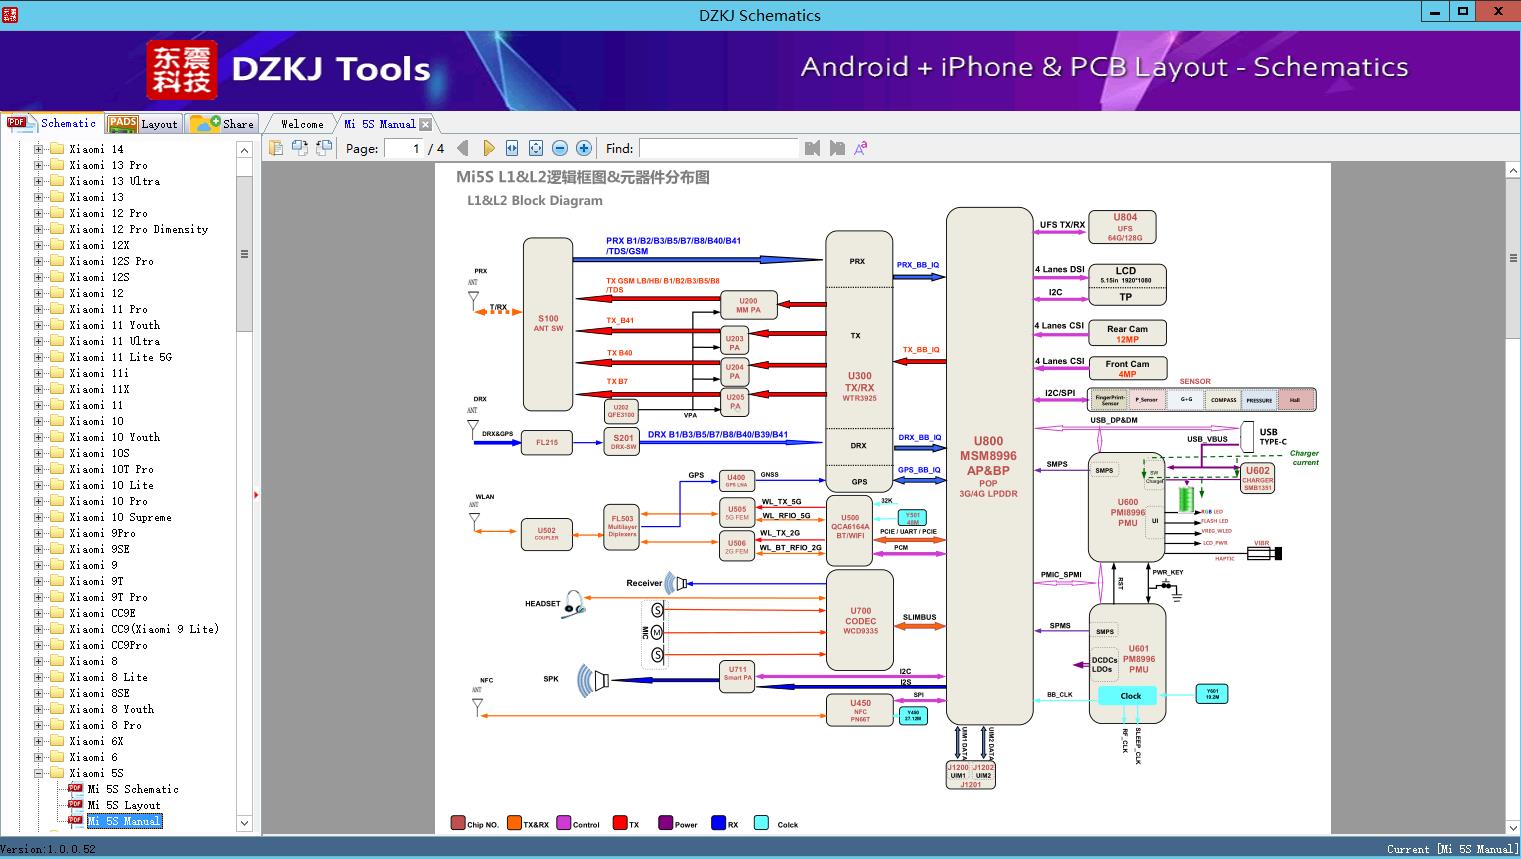Click the zoom in plus icon
Image resolution: width=1521 pixels, height=859 pixels.
(x=584, y=148)
